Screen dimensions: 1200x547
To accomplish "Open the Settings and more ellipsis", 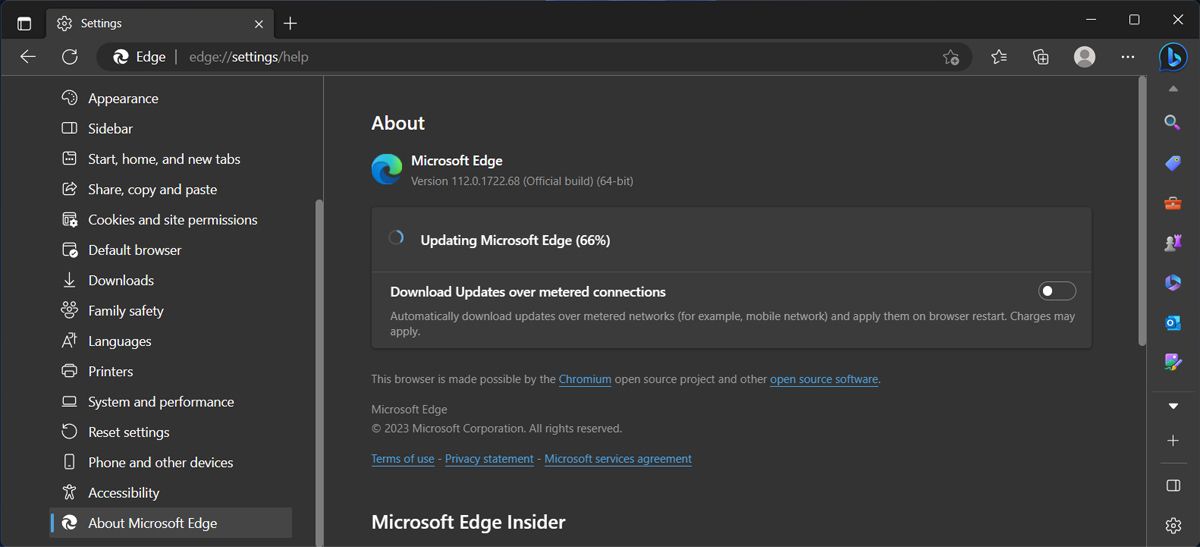I will 1128,57.
